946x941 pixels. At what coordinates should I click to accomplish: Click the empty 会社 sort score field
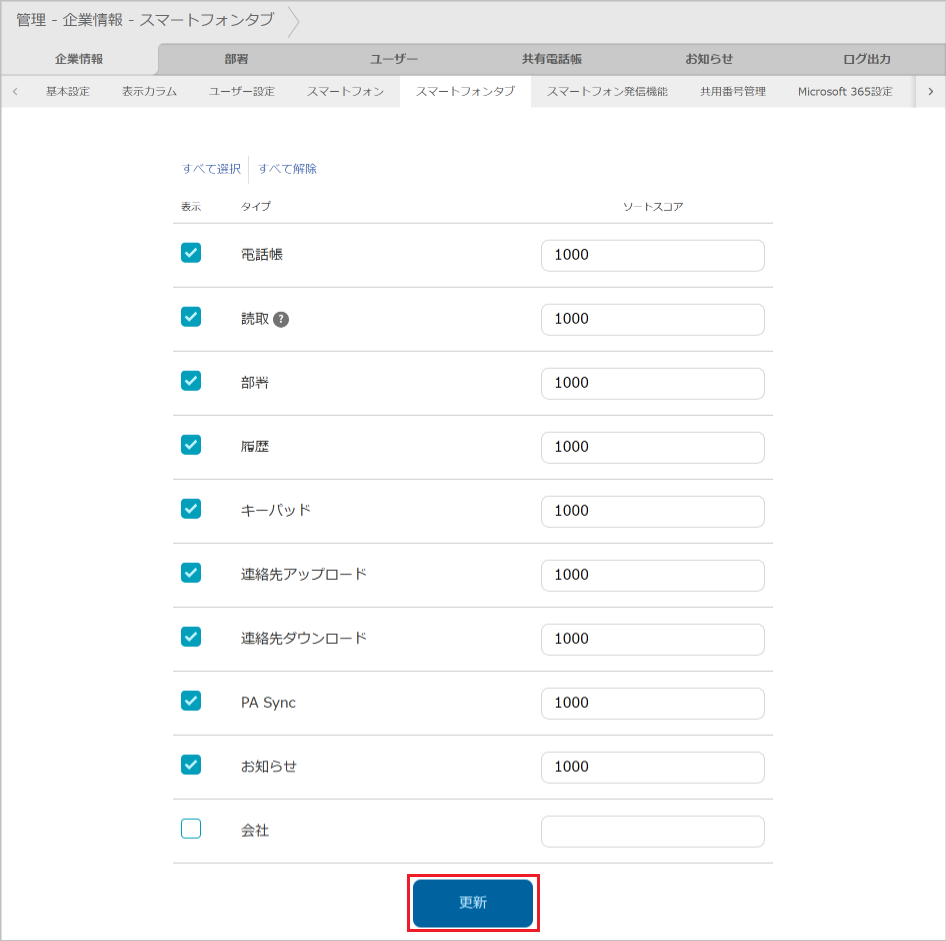point(652,830)
